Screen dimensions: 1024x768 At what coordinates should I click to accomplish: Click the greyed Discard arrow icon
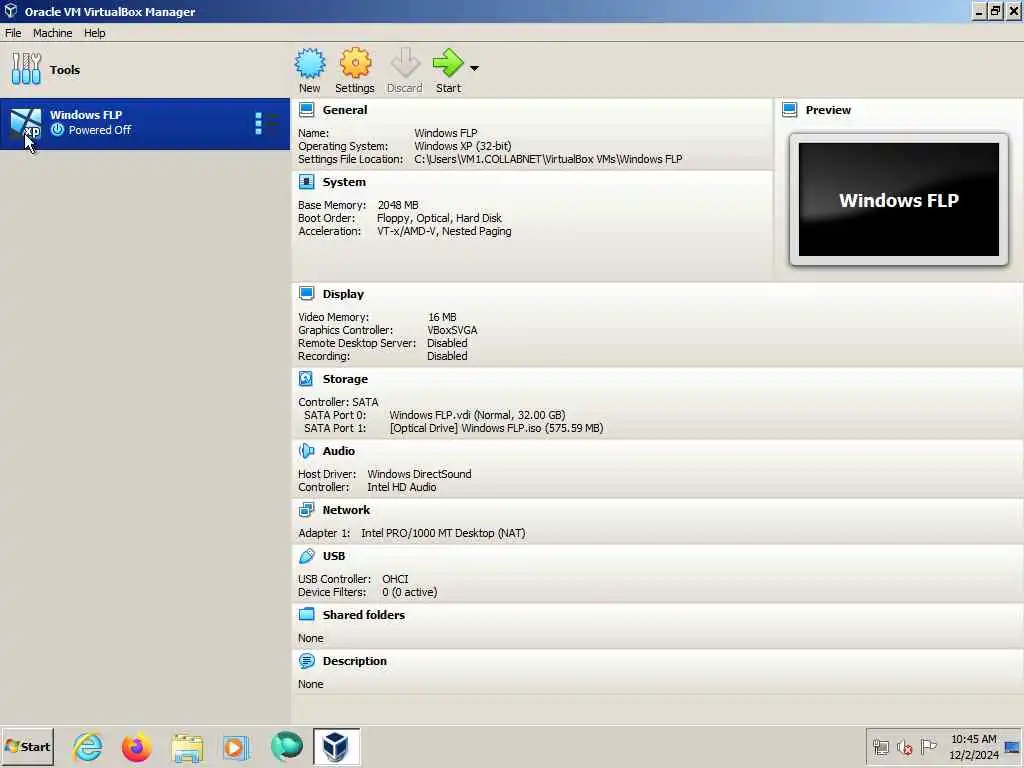tap(405, 63)
